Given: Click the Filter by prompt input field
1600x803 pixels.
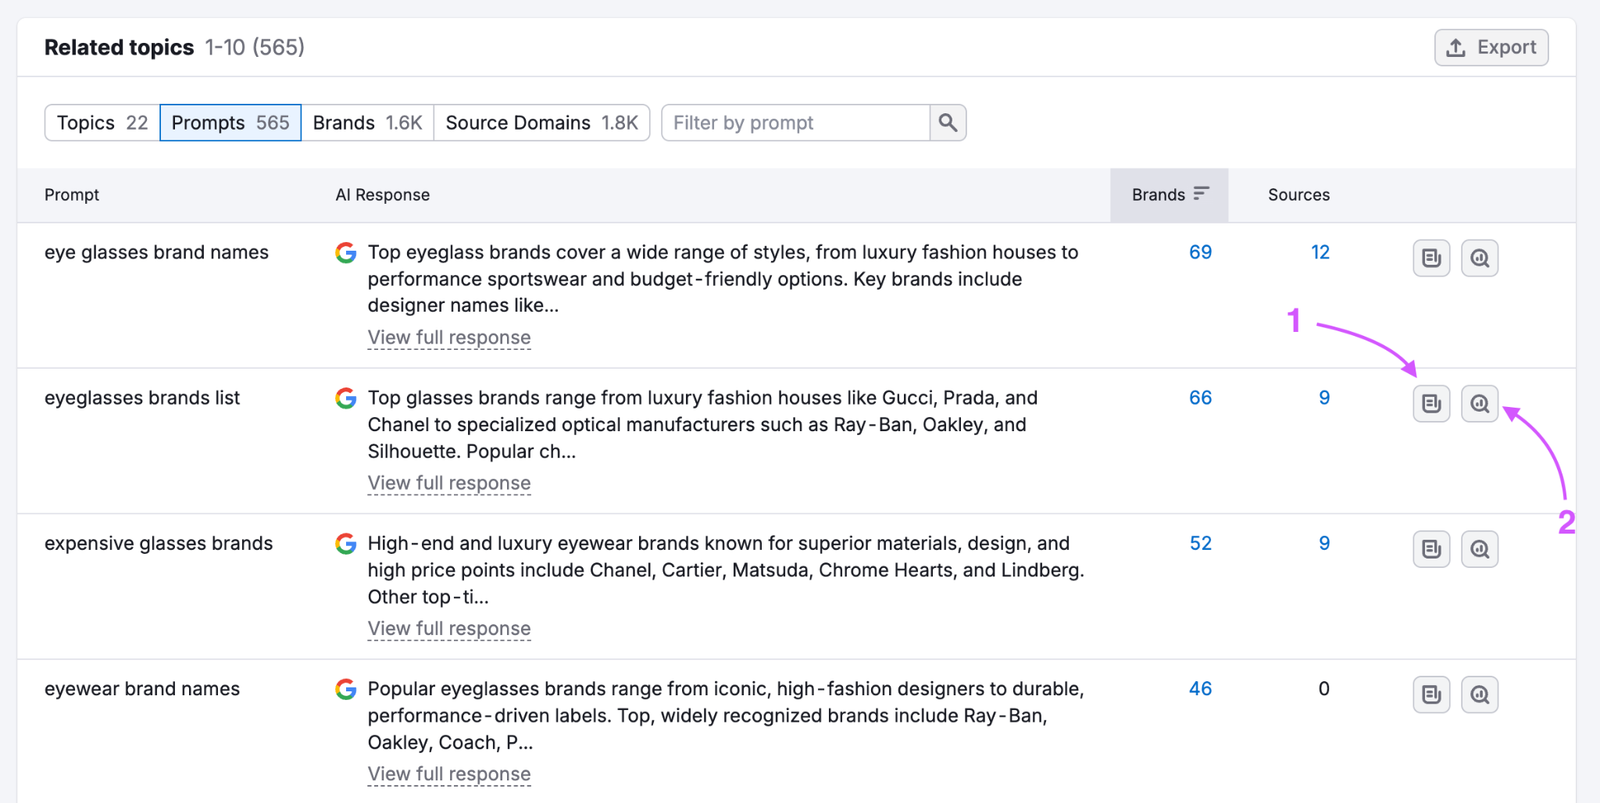Looking at the screenshot, I should click(x=796, y=123).
